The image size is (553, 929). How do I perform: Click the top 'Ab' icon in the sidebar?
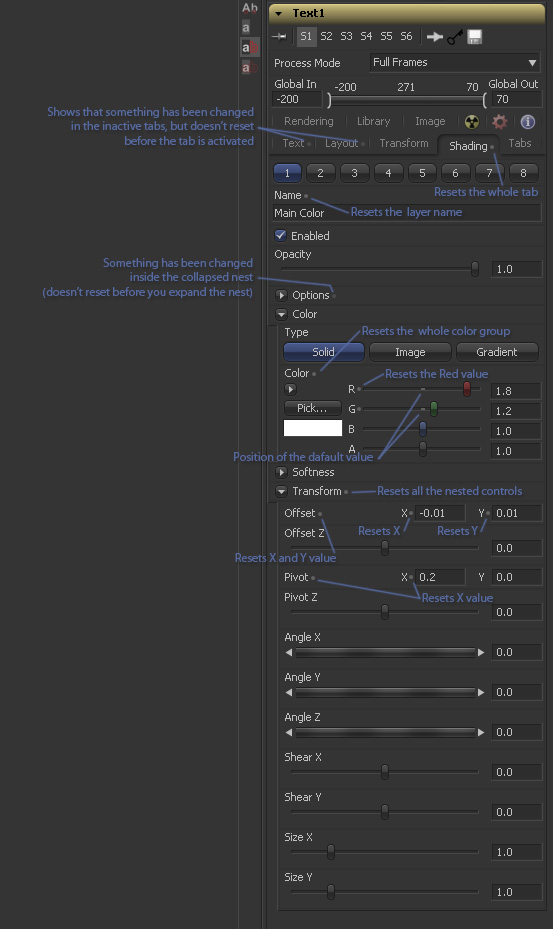tap(250, 8)
